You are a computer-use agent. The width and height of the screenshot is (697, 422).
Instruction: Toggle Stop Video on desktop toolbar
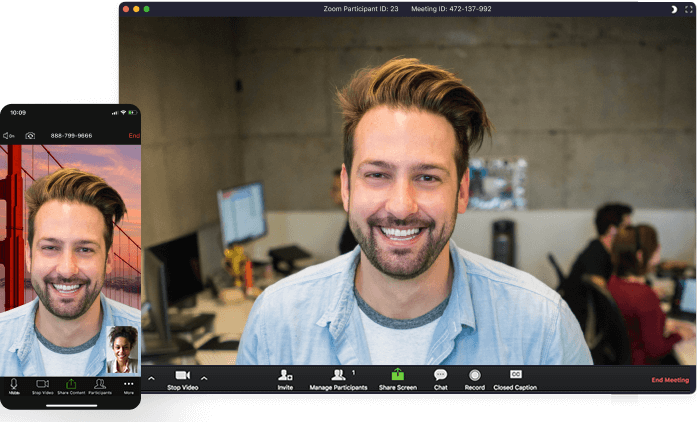[183, 380]
